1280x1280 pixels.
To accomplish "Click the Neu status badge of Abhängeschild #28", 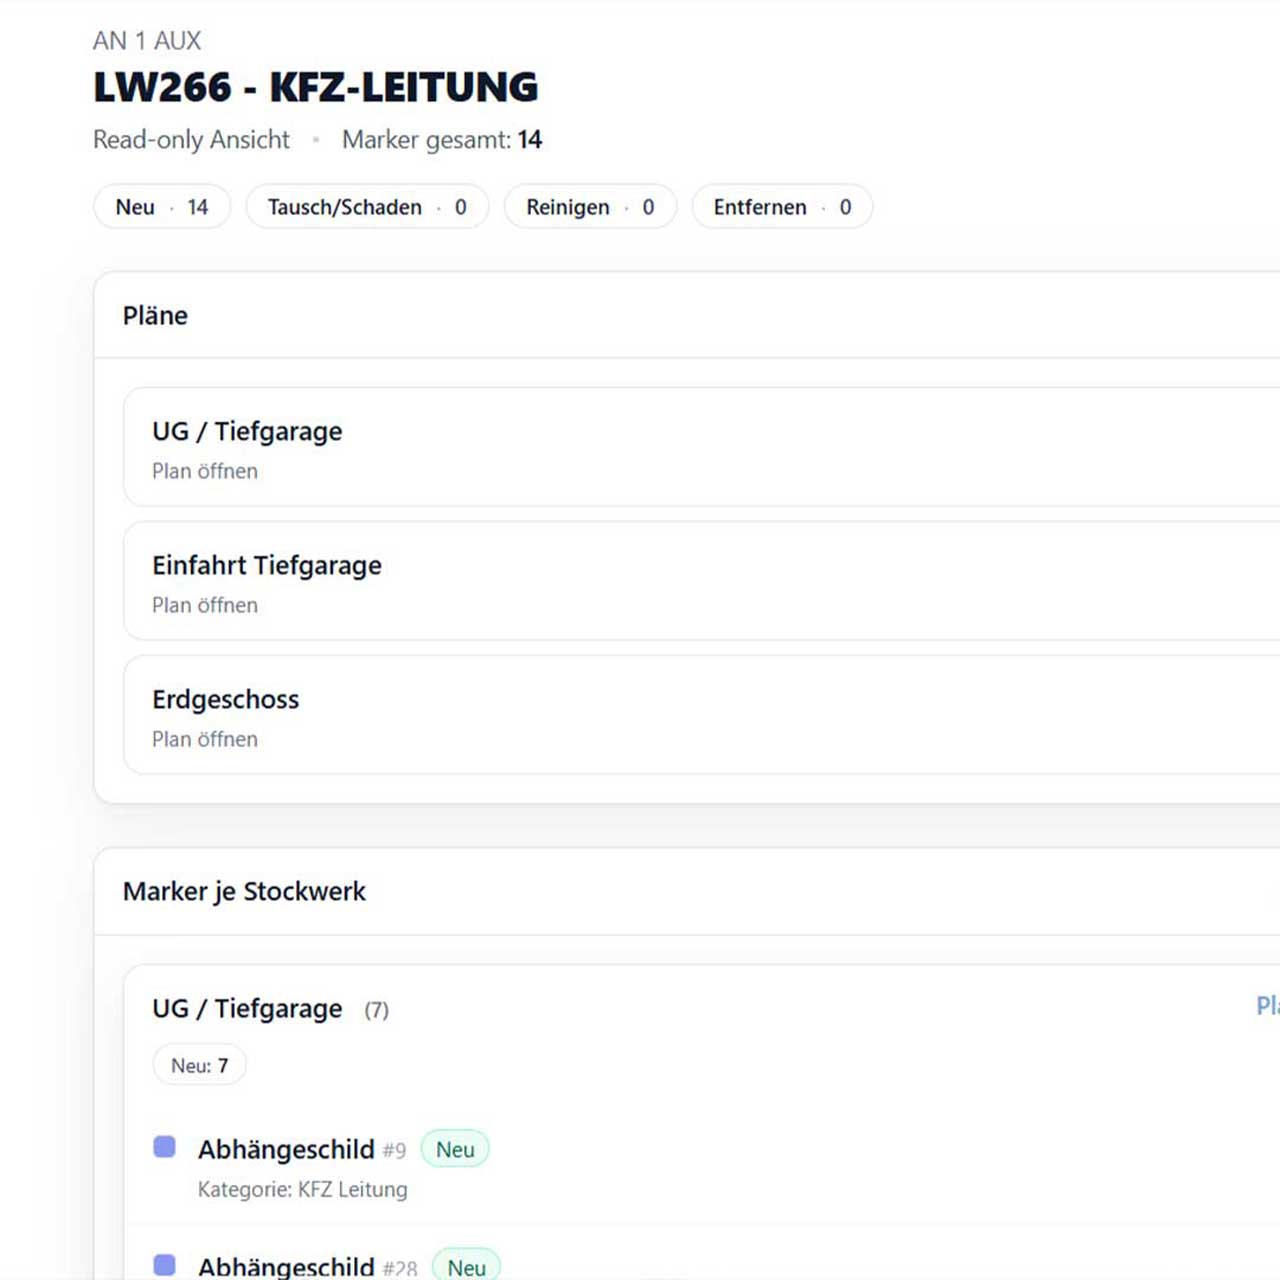I will coord(466,1266).
